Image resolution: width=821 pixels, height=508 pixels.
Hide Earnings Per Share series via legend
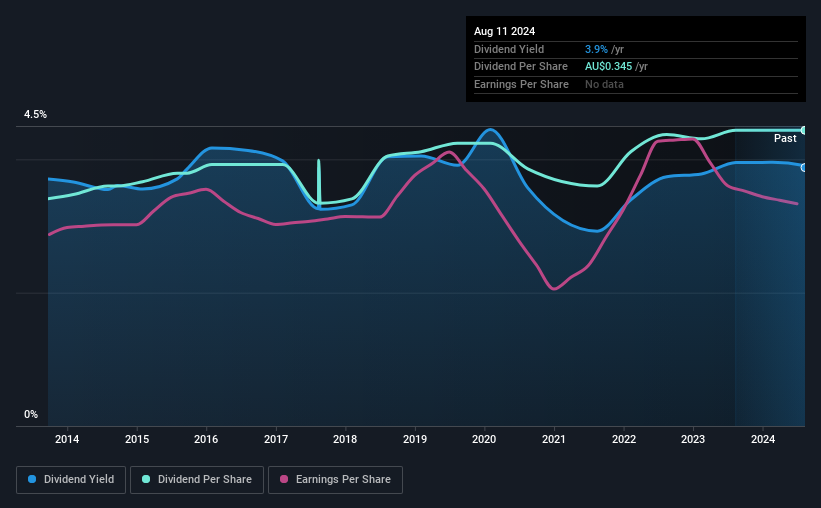click(338, 480)
